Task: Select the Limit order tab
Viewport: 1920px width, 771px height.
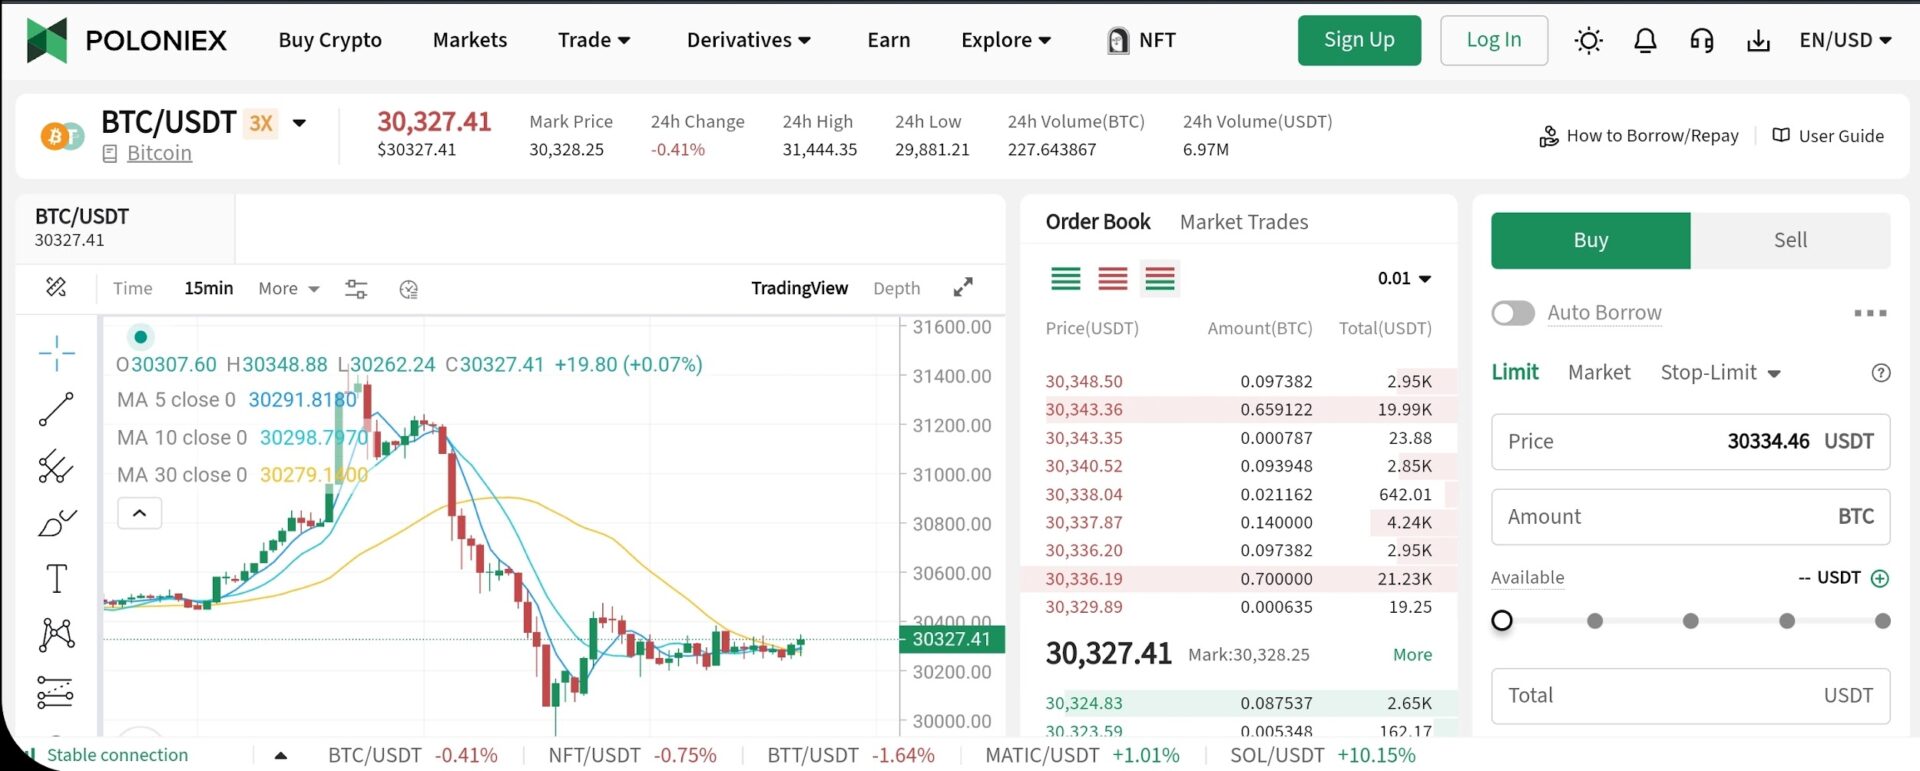Action: 1515,373
